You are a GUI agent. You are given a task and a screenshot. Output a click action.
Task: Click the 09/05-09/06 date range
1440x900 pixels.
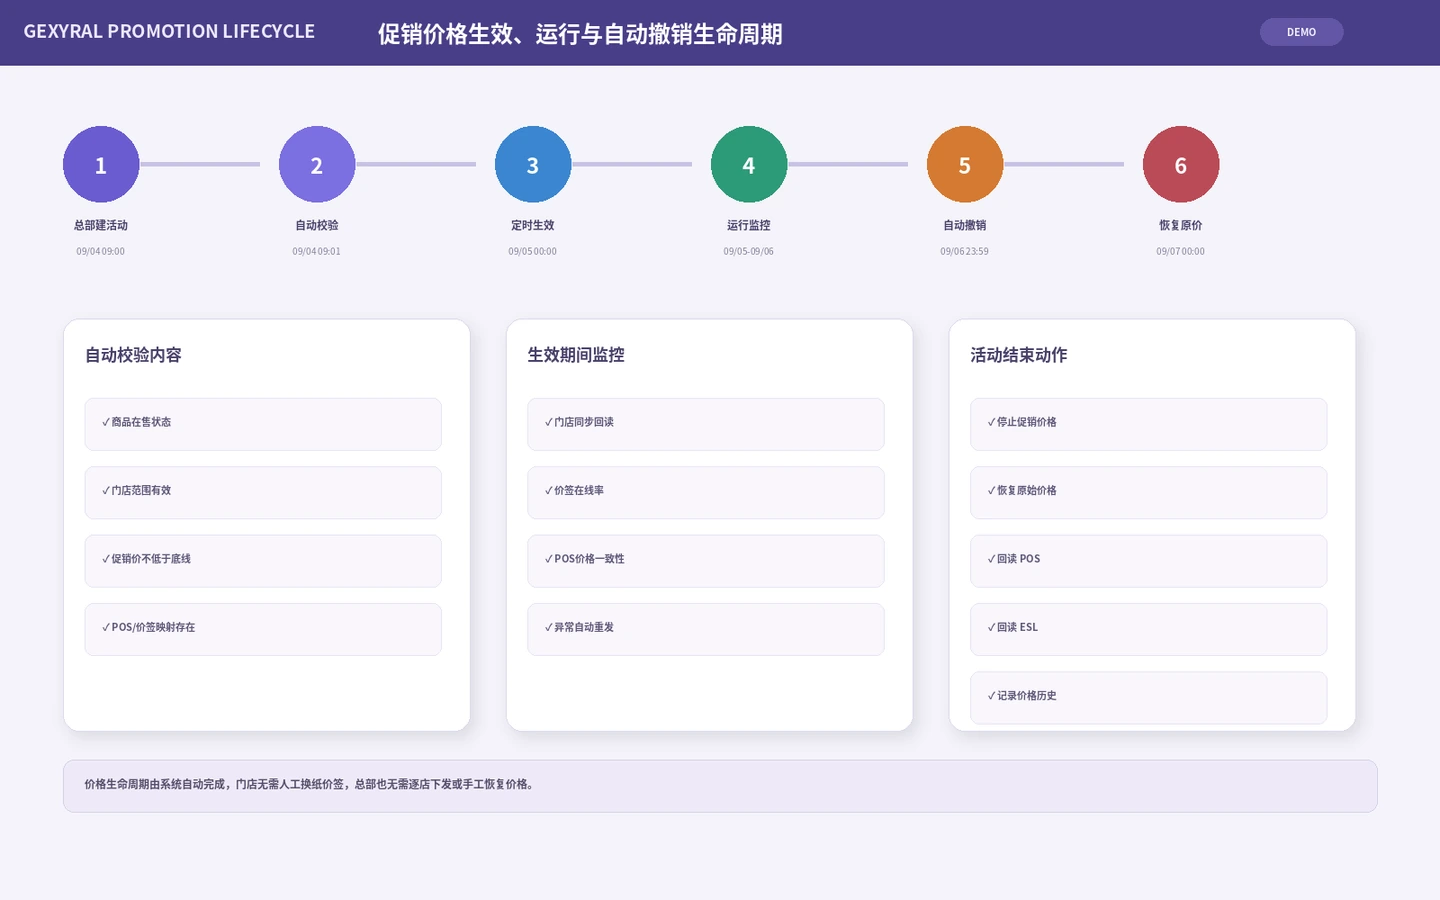tap(749, 251)
